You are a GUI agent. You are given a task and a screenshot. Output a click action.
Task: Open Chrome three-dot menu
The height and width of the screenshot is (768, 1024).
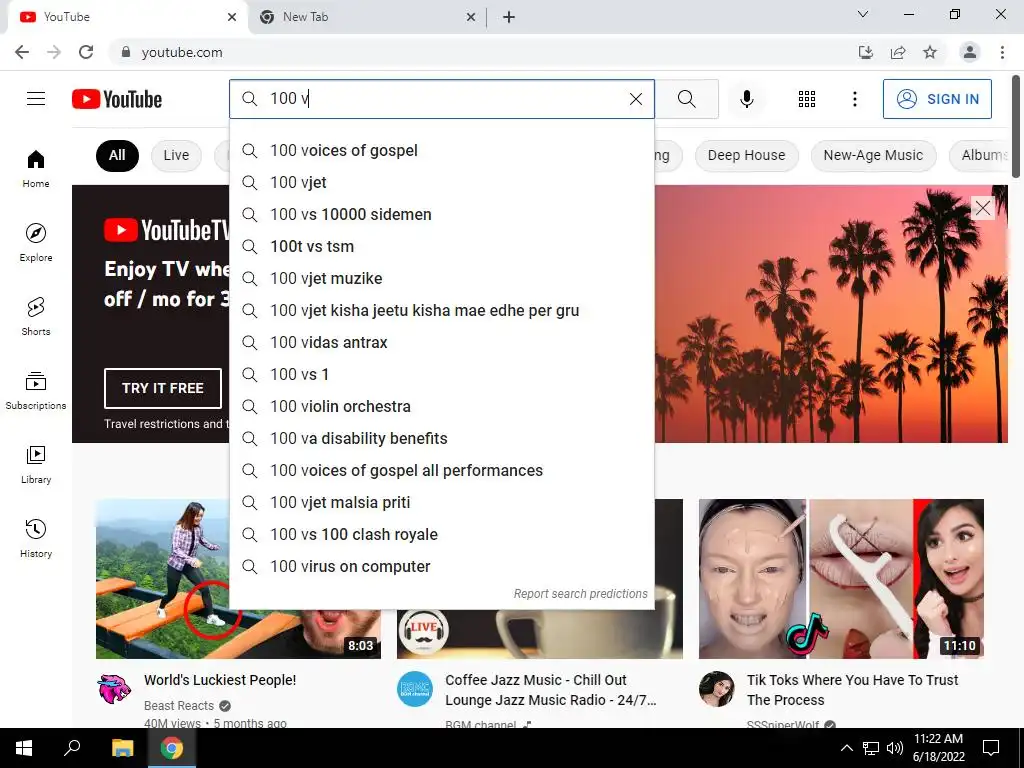(x=1002, y=52)
